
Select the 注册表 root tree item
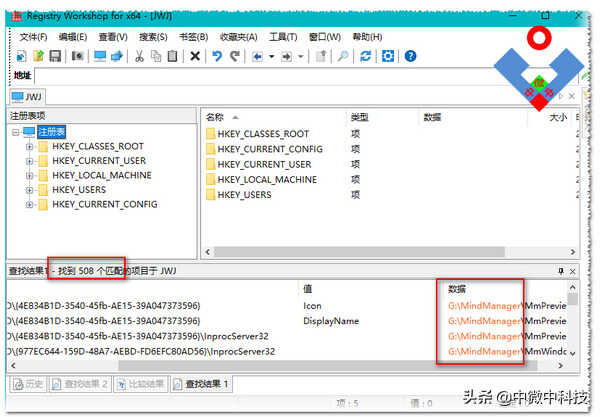pos(51,132)
